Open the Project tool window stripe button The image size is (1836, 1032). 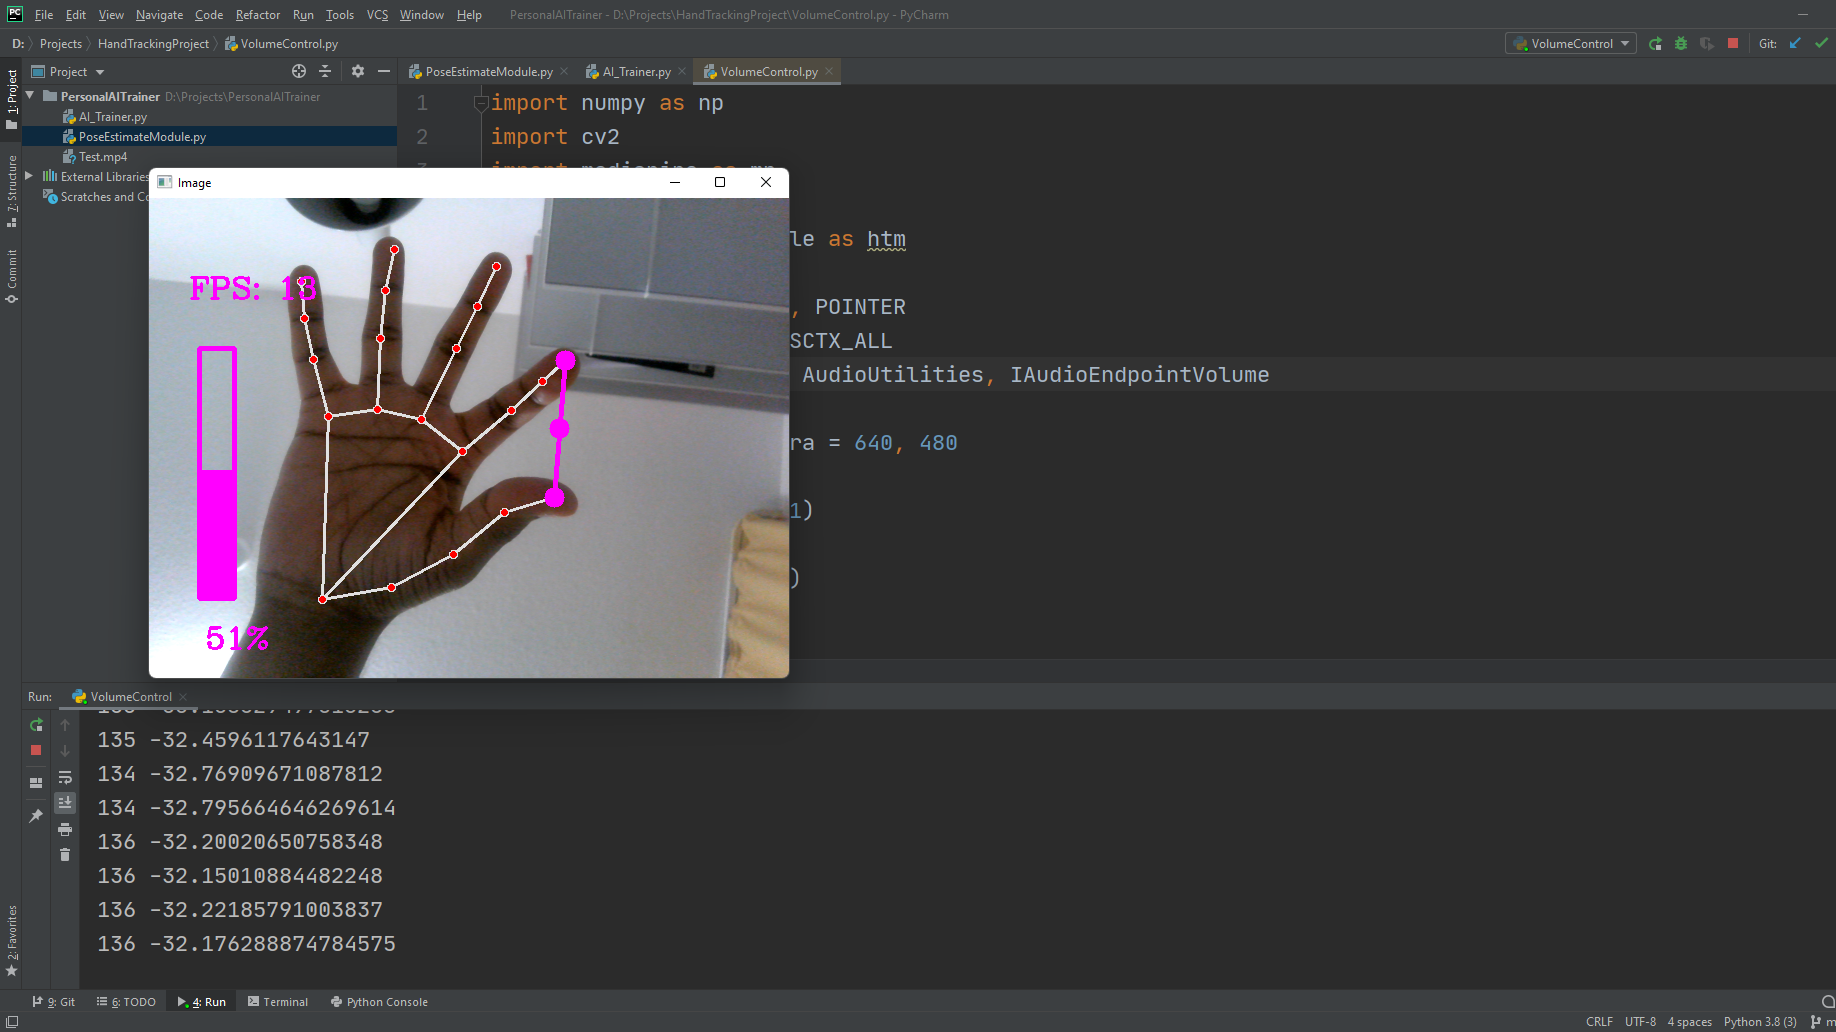coord(11,99)
